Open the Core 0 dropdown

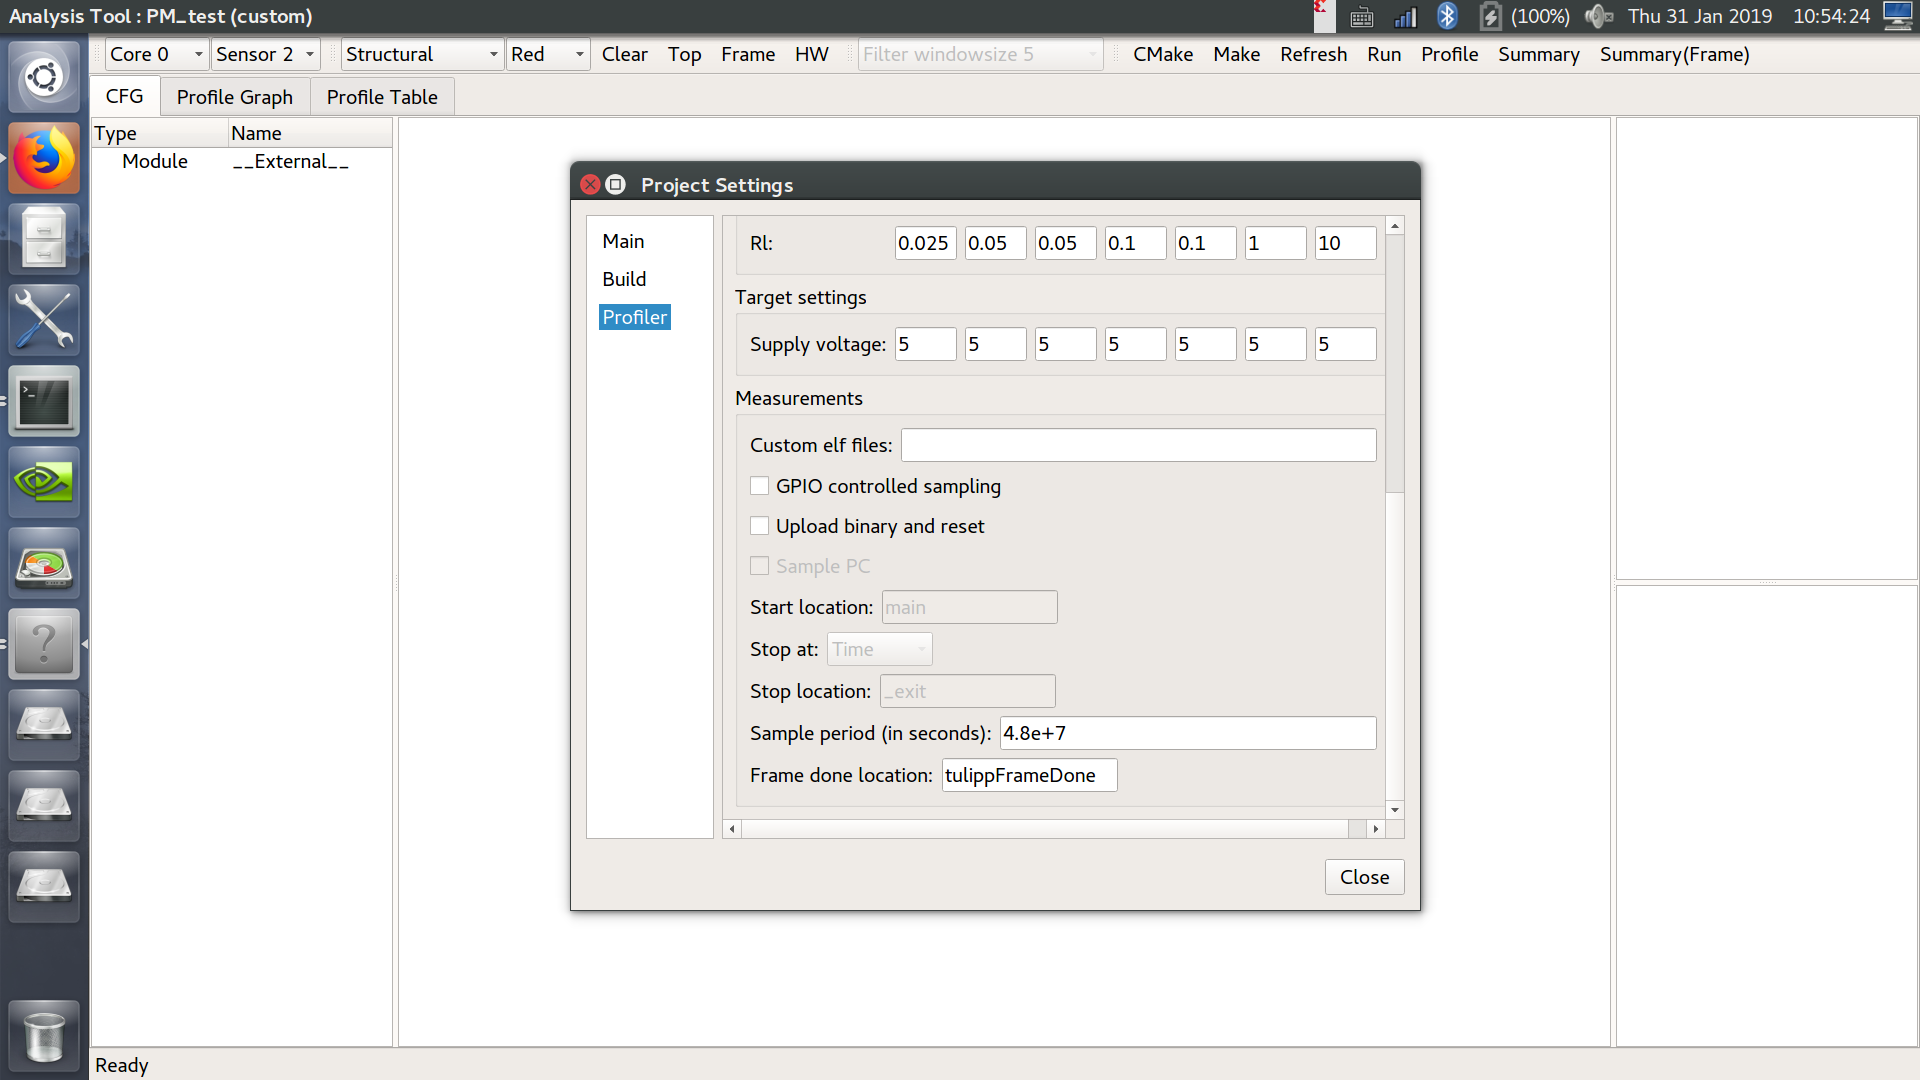tap(156, 54)
